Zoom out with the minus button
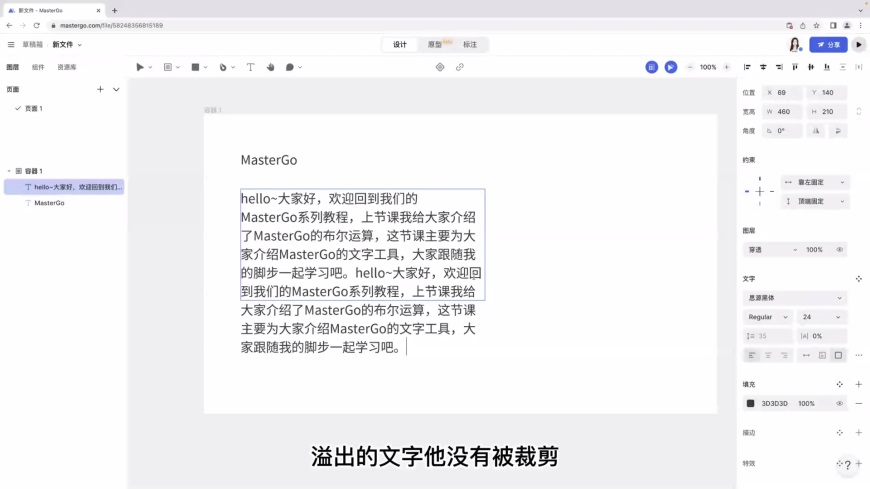This screenshot has height=489, width=870. coord(690,67)
